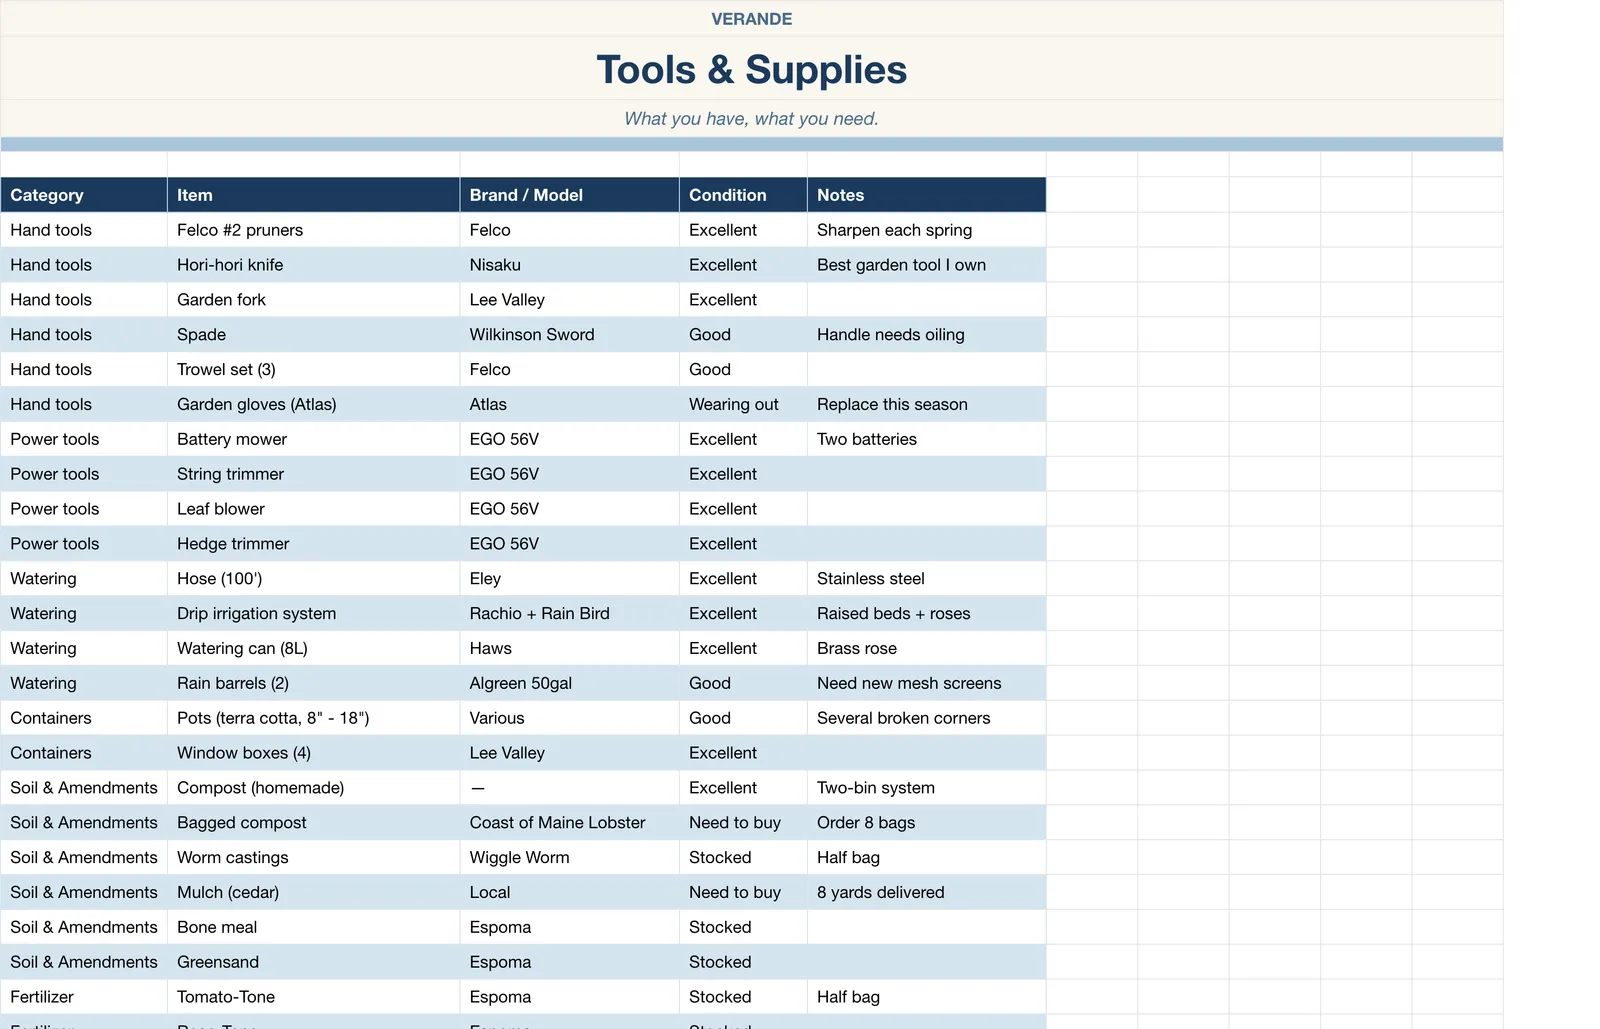The width and height of the screenshot is (1600, 1029).
Task: Click the Two-bin system note cell
Action: coord(926,788)
